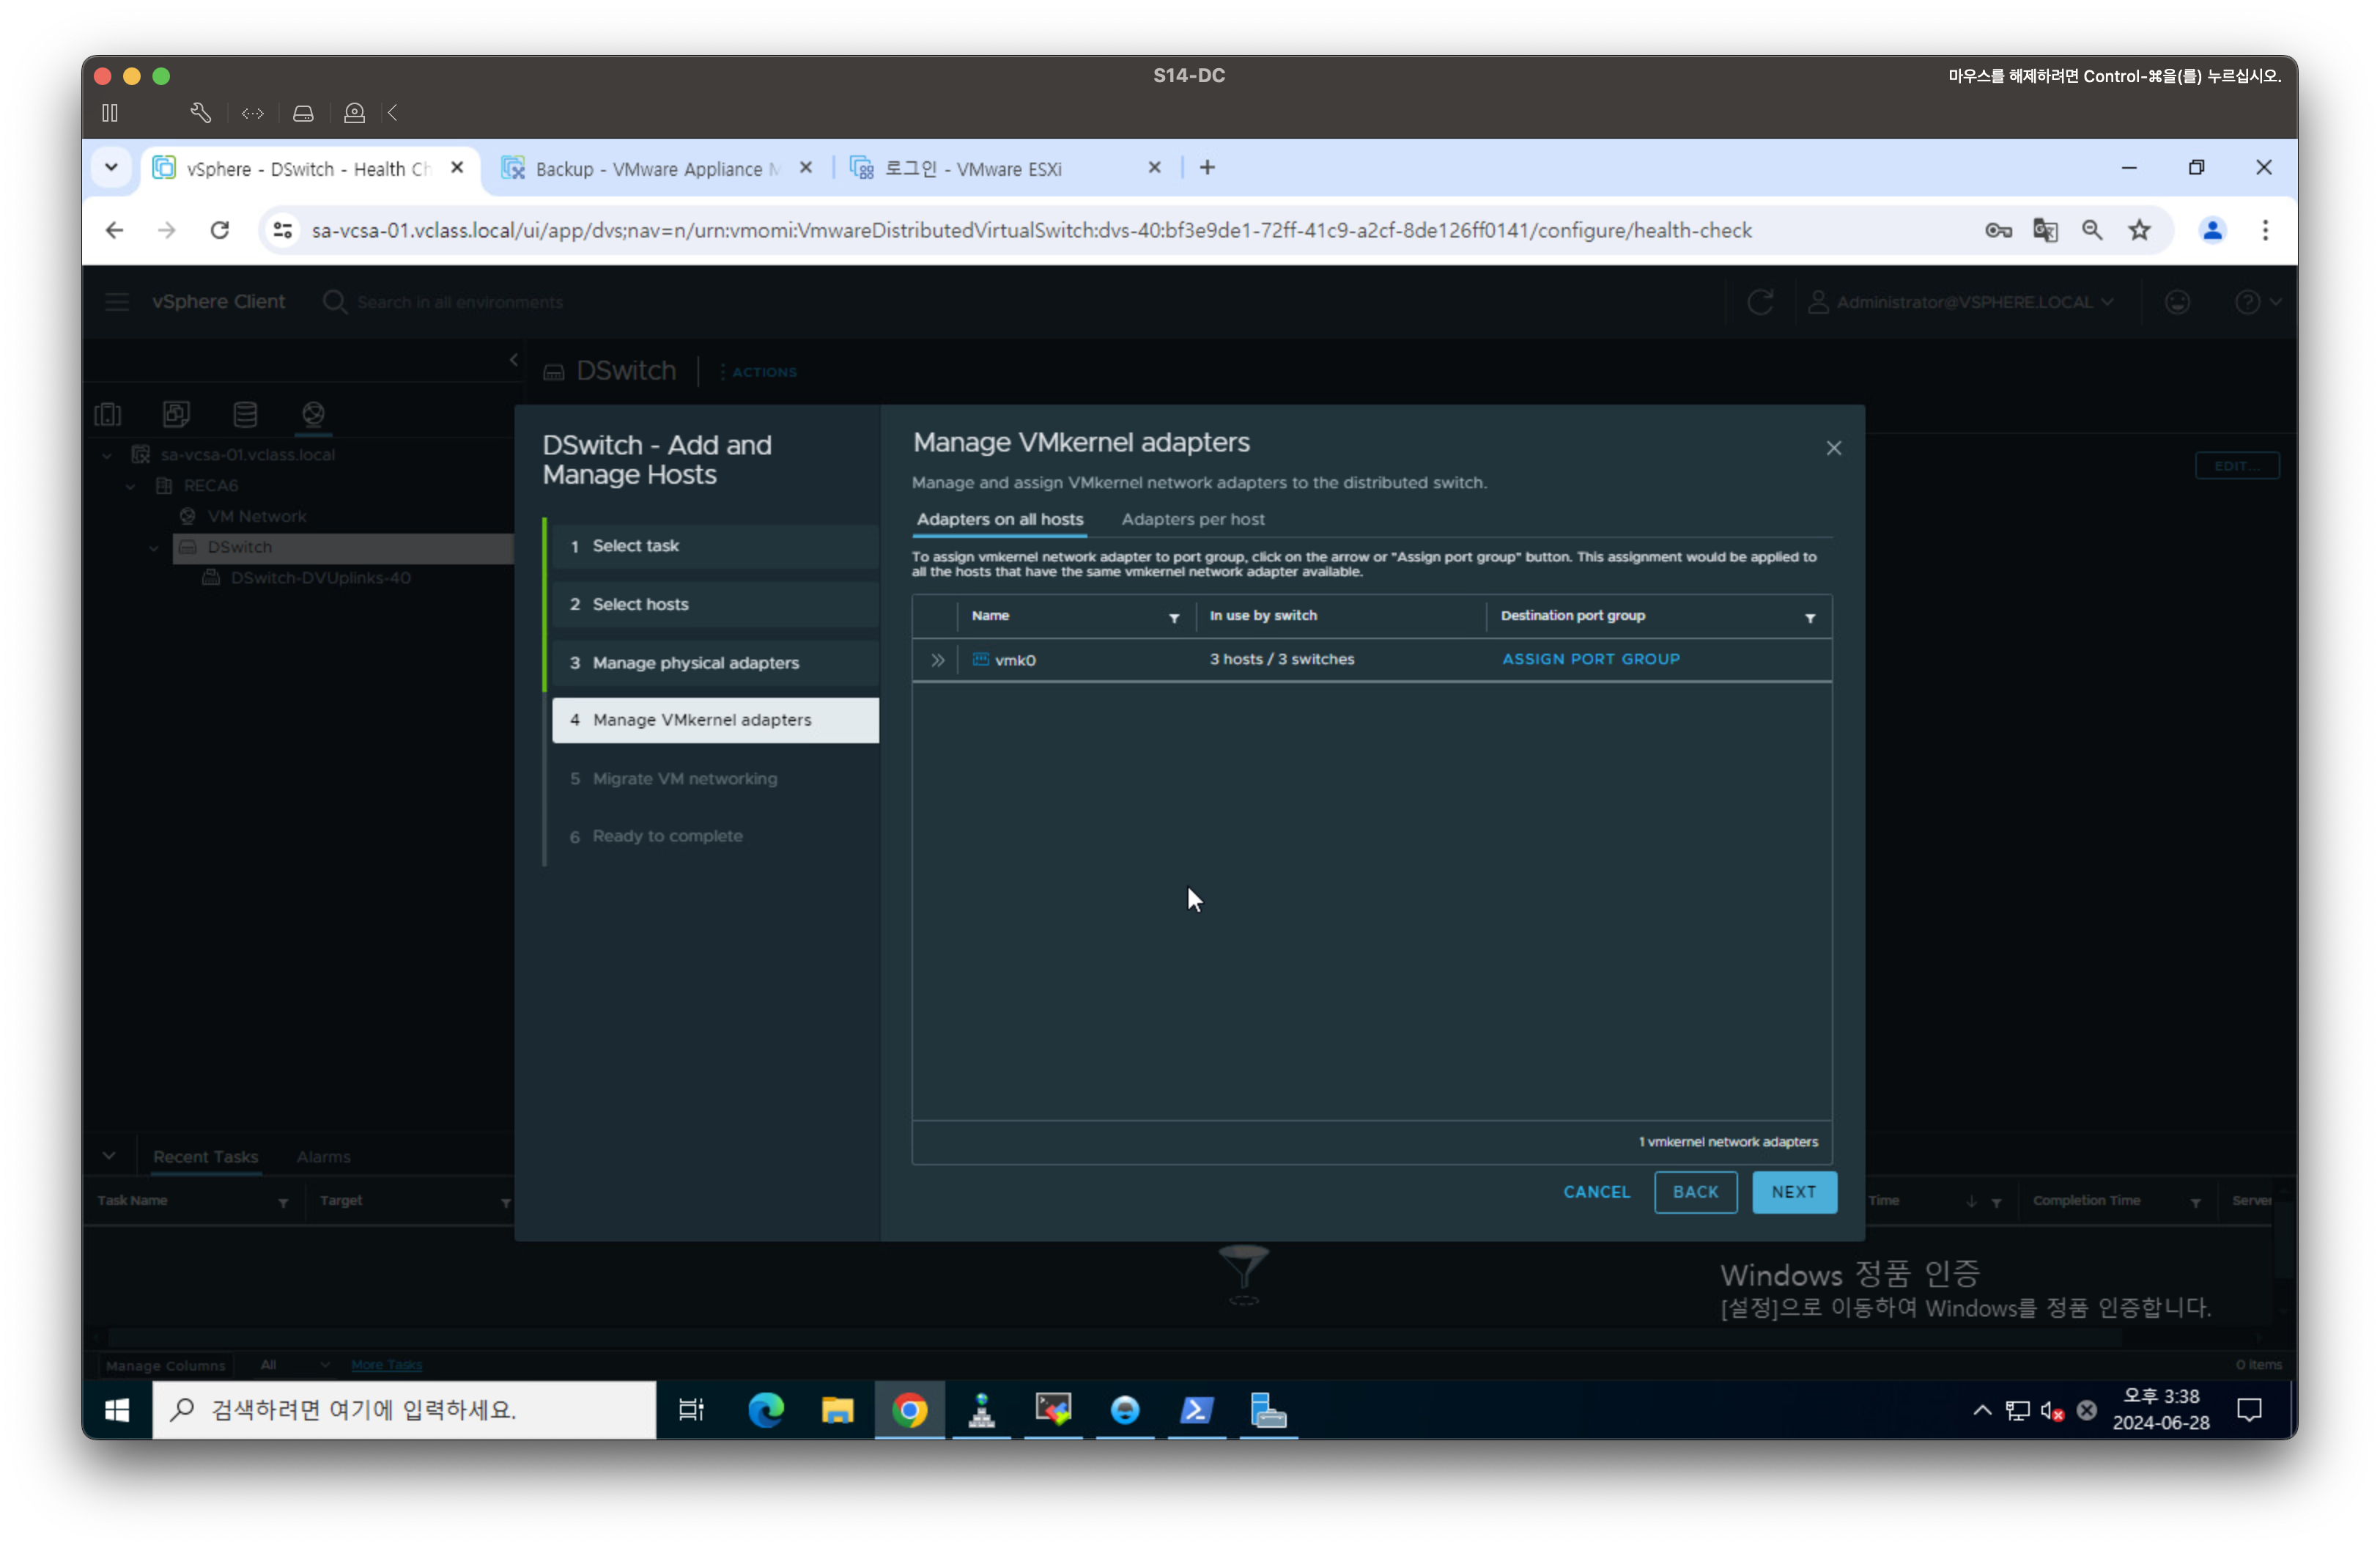Viewport: 2380px width, 1548px height.
Task: Go BACK to previous wizard step
Action: click(x=1695, y=1192)
